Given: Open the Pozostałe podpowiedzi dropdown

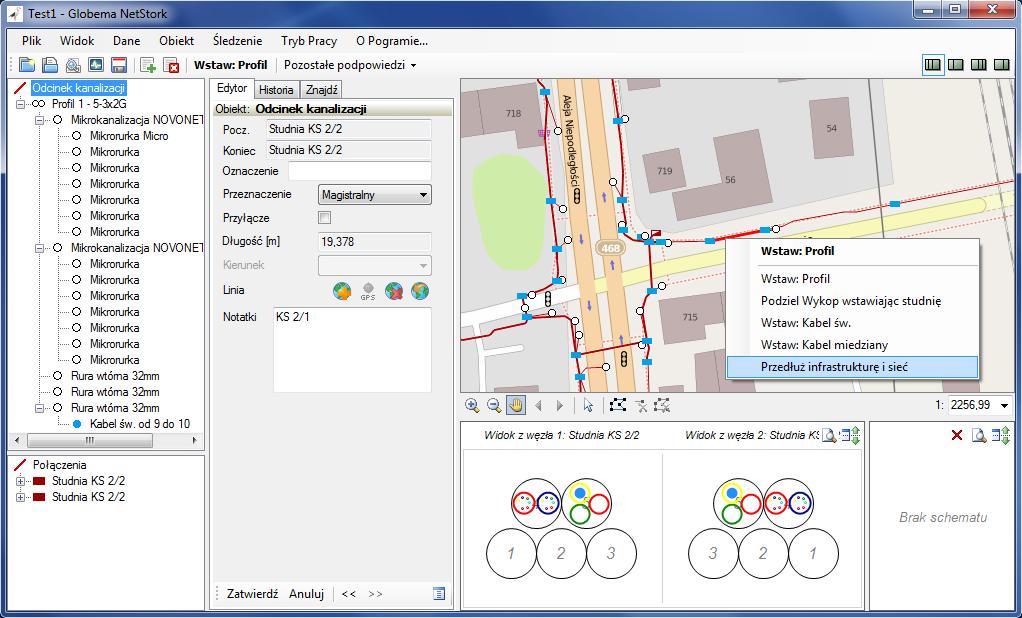Looking at the screenshot, I should [x=350, y=65].
